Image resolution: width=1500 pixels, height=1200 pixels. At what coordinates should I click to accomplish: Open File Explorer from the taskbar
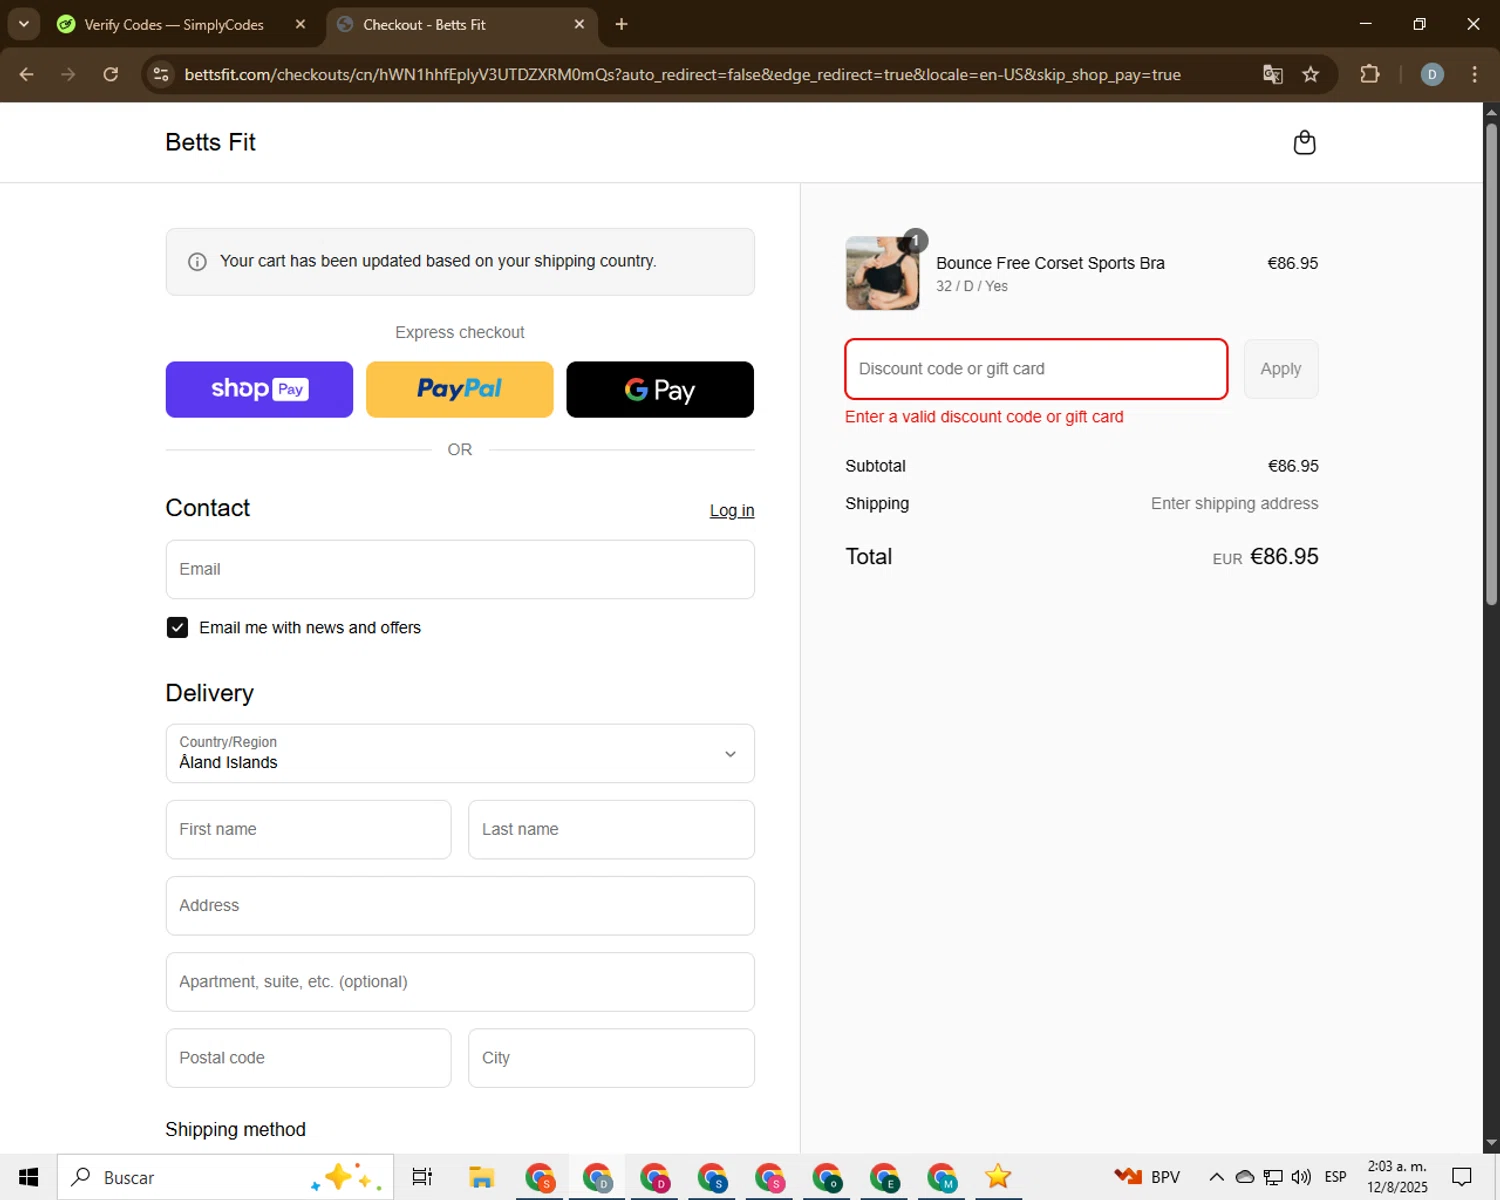(x=482, y=1177)
